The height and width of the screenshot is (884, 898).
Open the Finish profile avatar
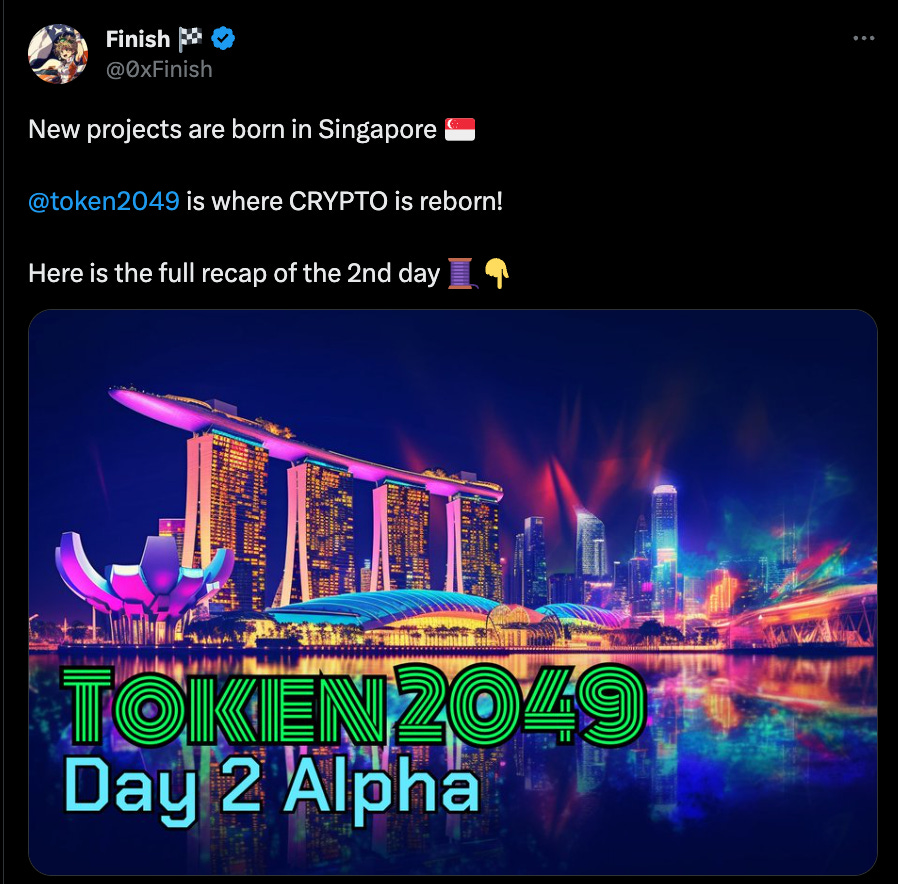(58, 54)
